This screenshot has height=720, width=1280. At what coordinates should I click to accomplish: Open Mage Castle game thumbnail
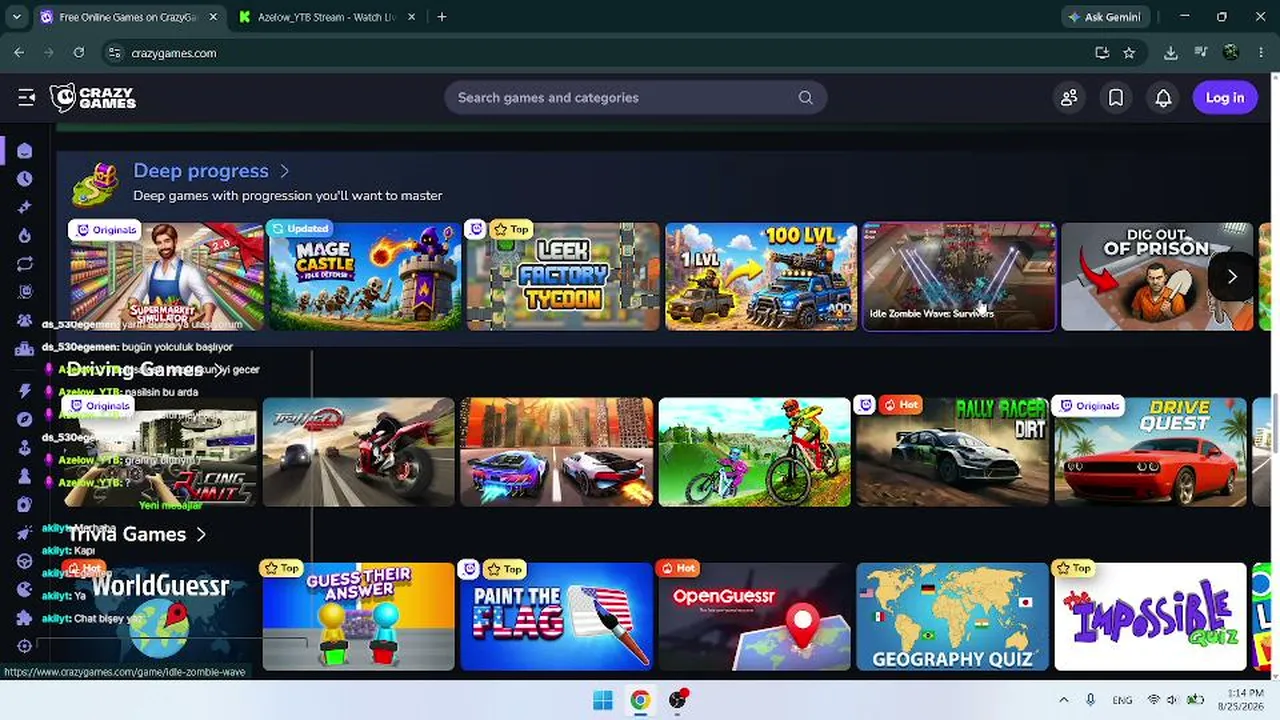click(365, 277)
